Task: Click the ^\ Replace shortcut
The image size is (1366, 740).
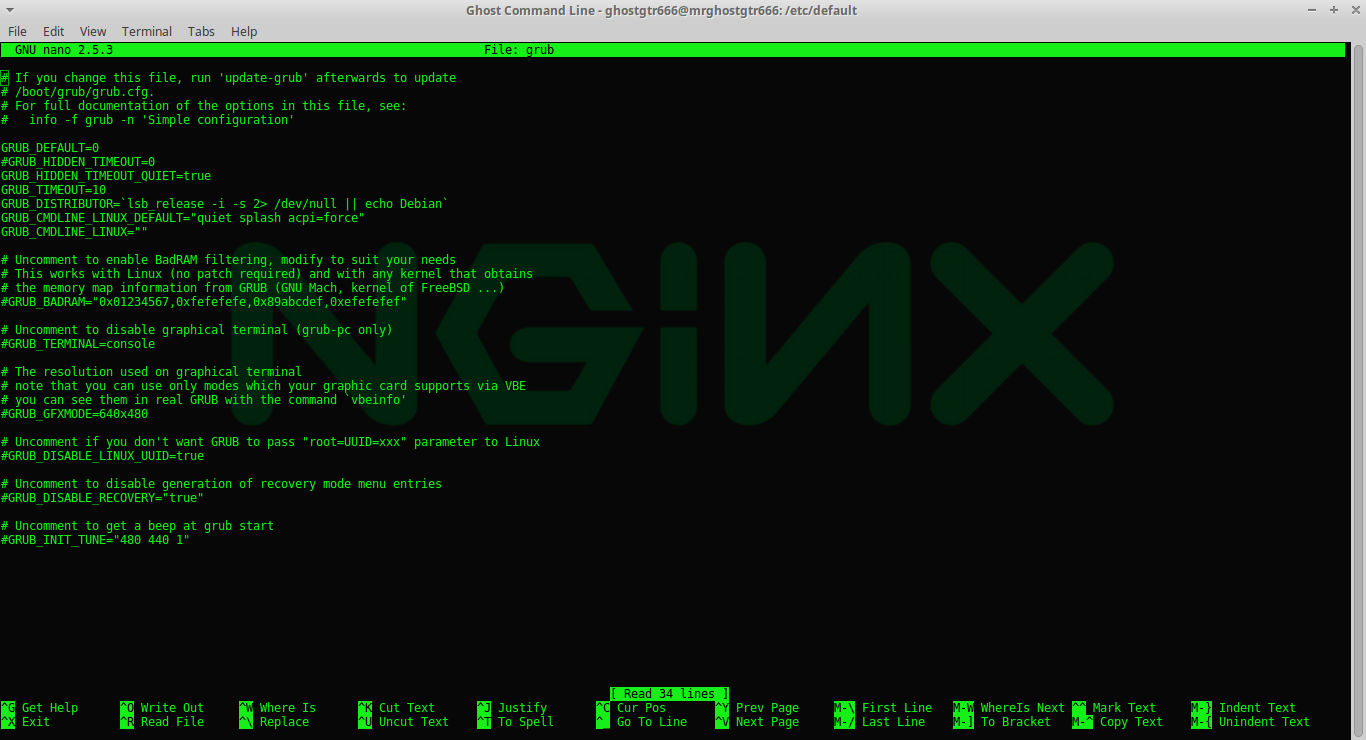Action: click(x=274, y=722)
